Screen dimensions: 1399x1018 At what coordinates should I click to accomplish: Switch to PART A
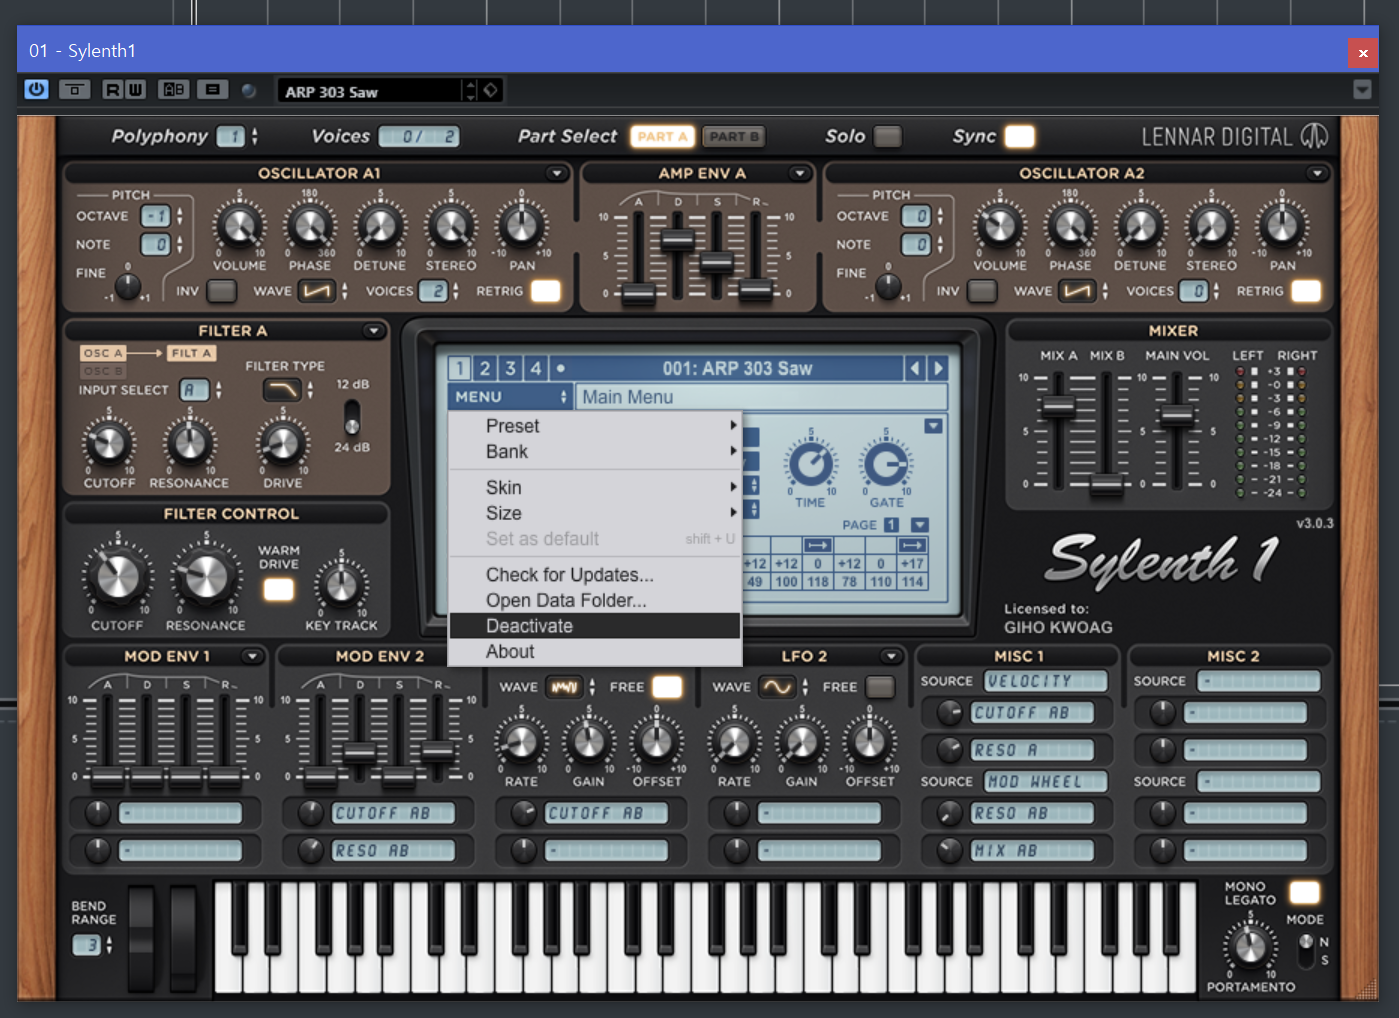pyautogui.click(x=662, y=136)
